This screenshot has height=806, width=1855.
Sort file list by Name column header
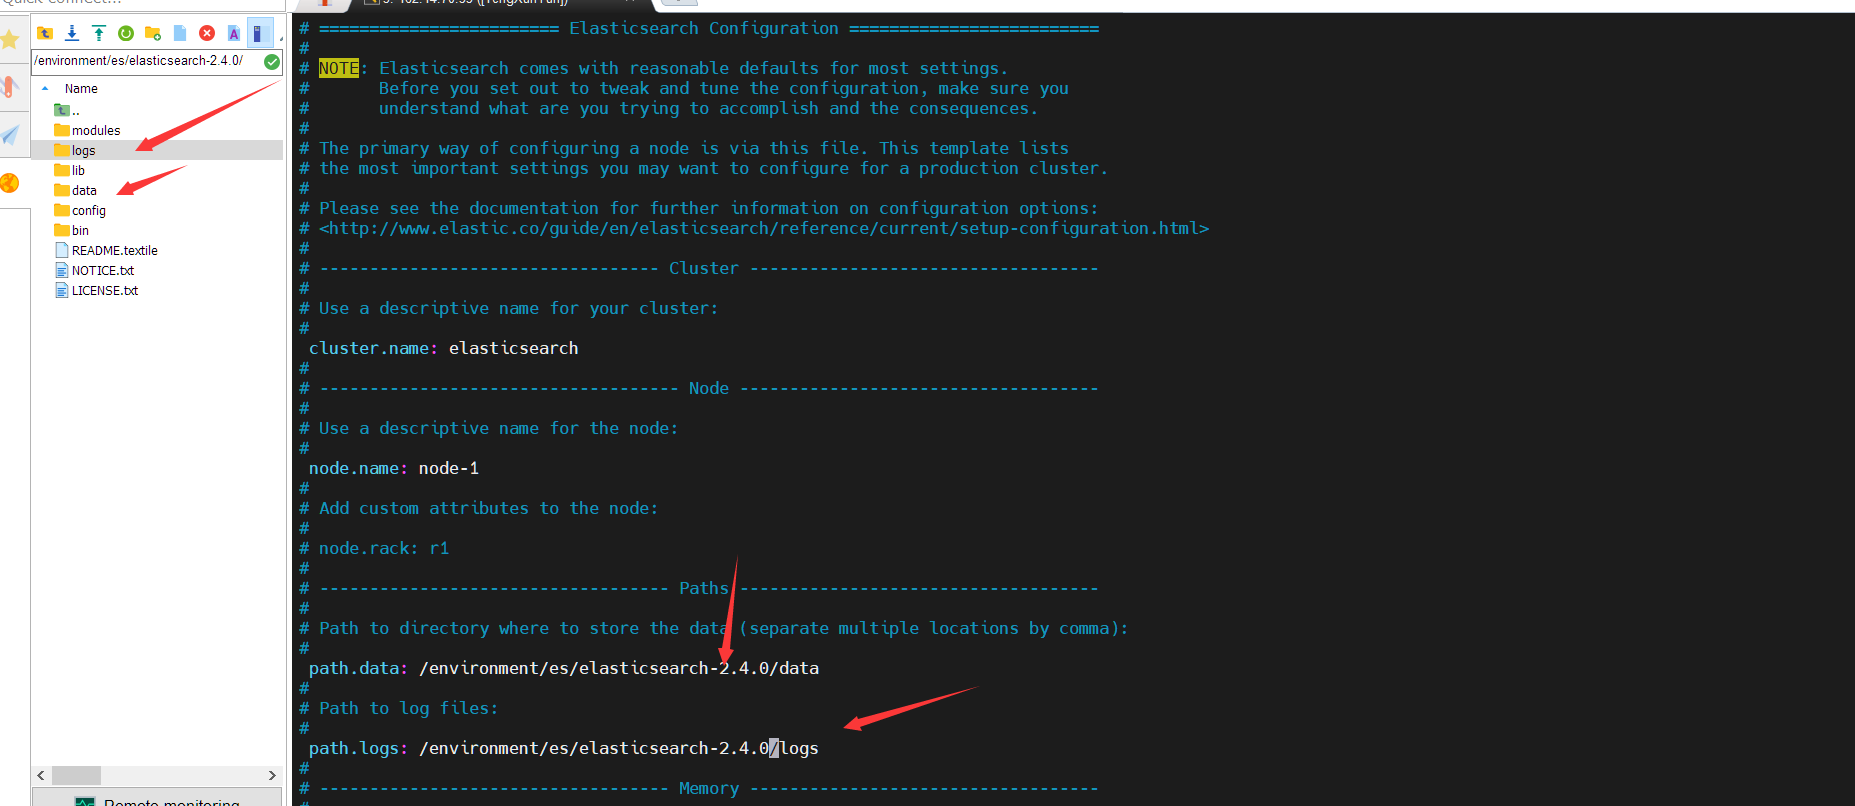81,89
